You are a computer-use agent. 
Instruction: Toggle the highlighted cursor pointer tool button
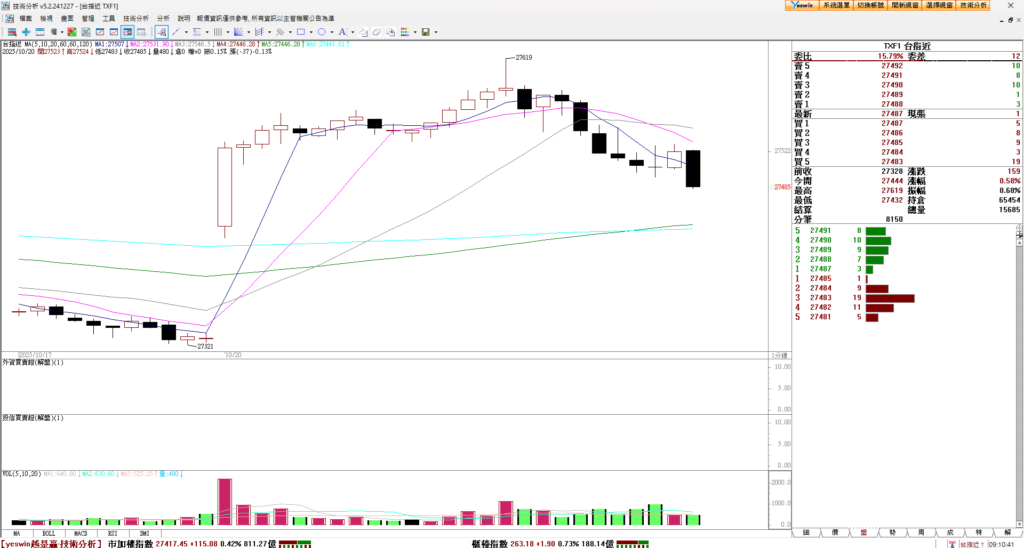162,32
